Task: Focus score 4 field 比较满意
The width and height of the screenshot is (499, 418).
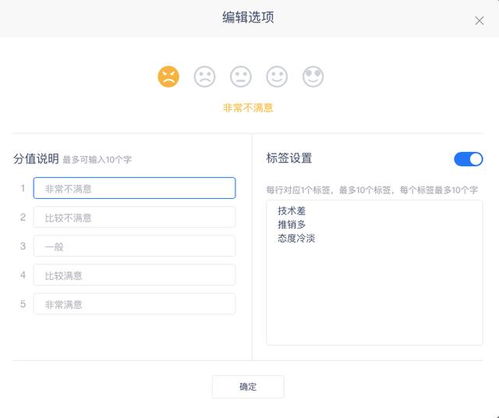Action: pyautogui.click(x=134, y=275)
